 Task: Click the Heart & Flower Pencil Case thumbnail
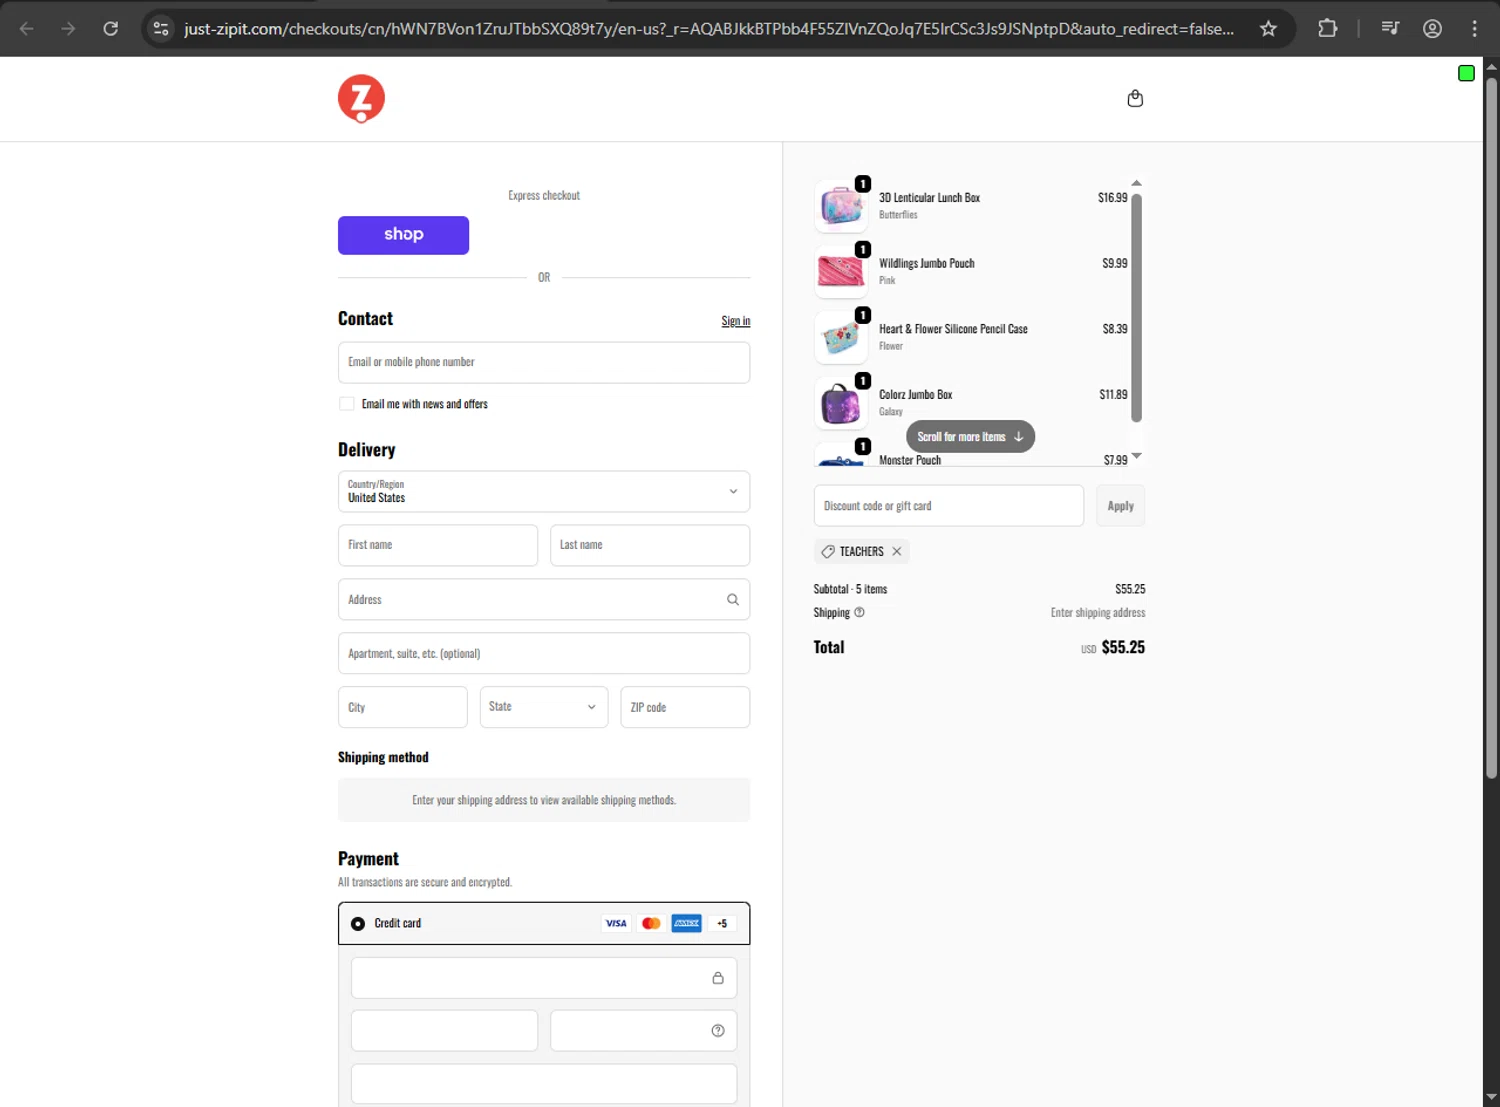coord(841,337)
